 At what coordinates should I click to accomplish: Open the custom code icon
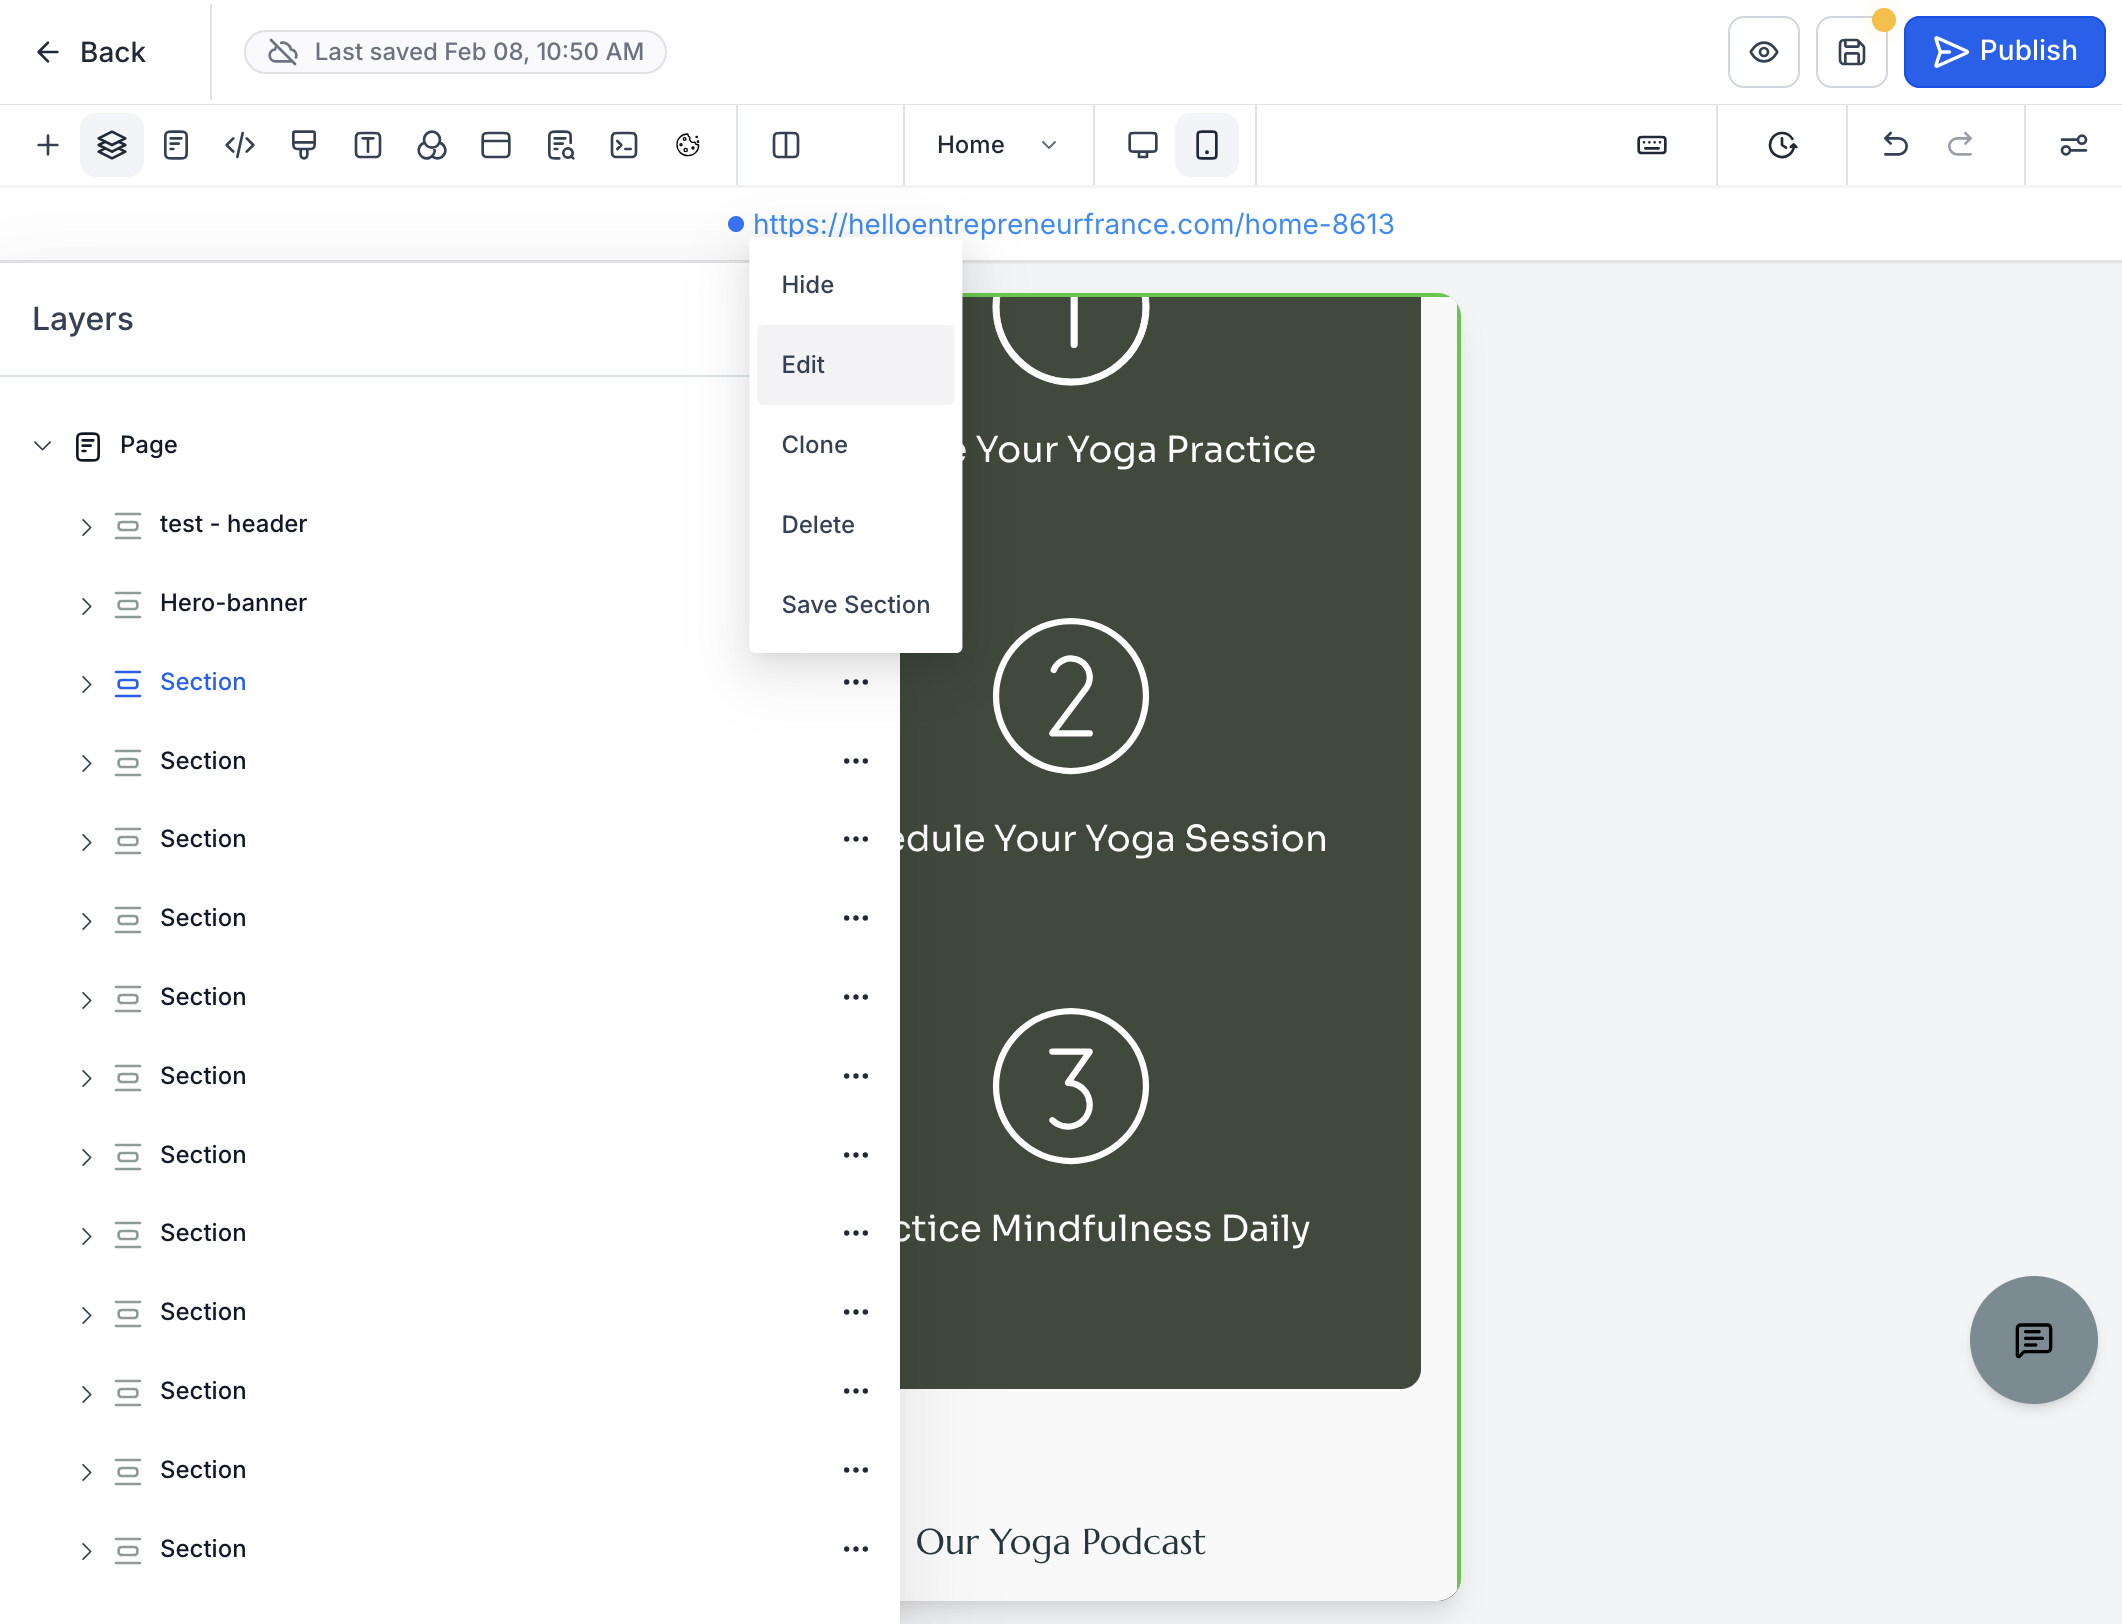point(240,145)
